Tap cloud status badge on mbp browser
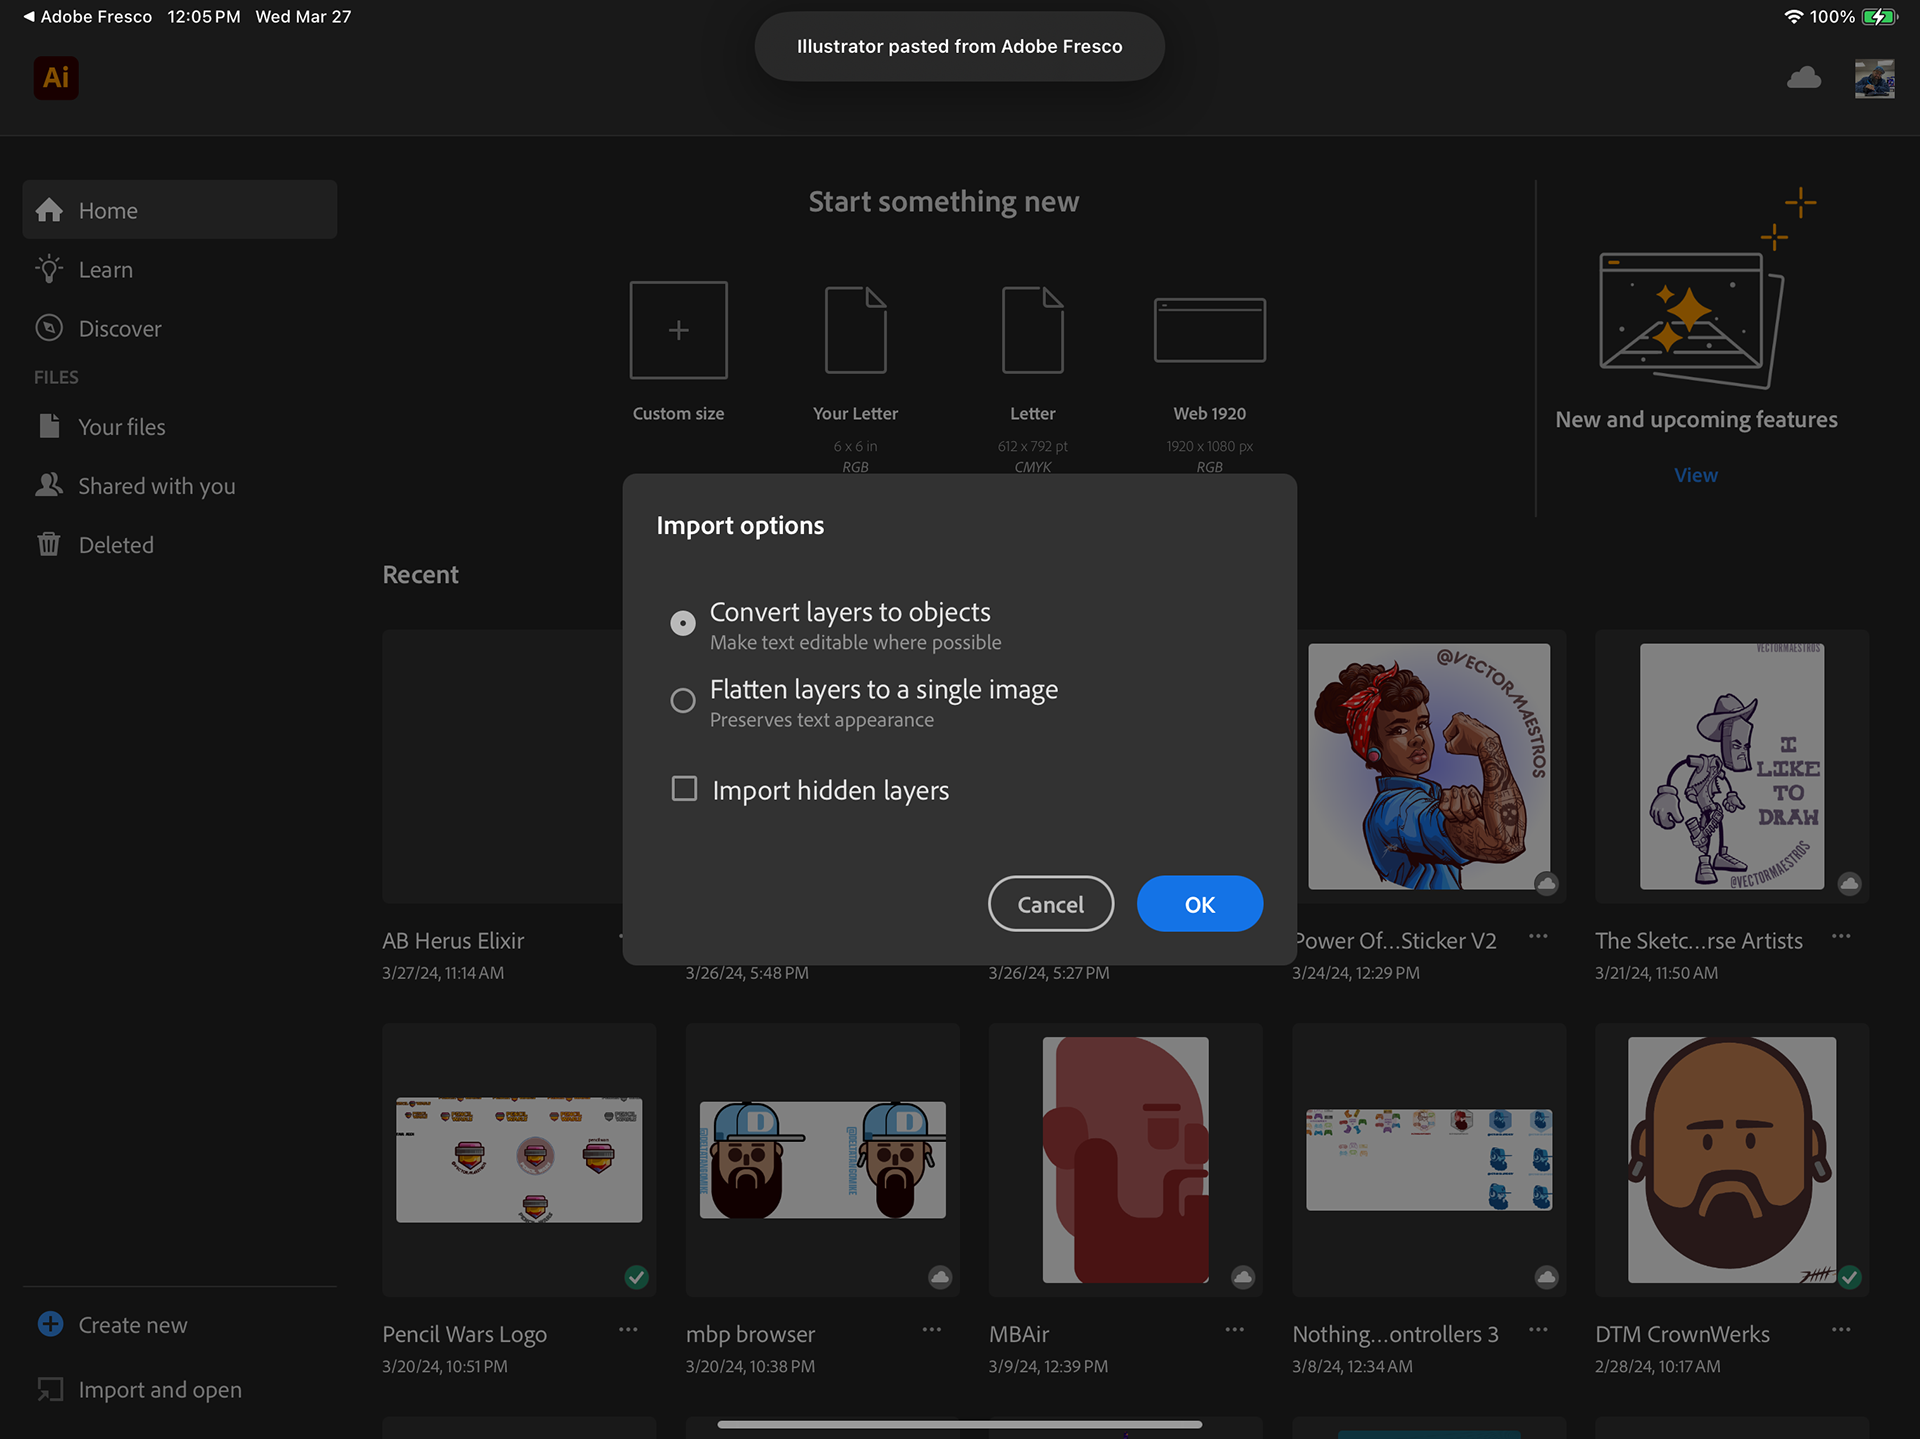Screen dimensions: 1920x1439 pyautogui.click(x=940, y=1277)
